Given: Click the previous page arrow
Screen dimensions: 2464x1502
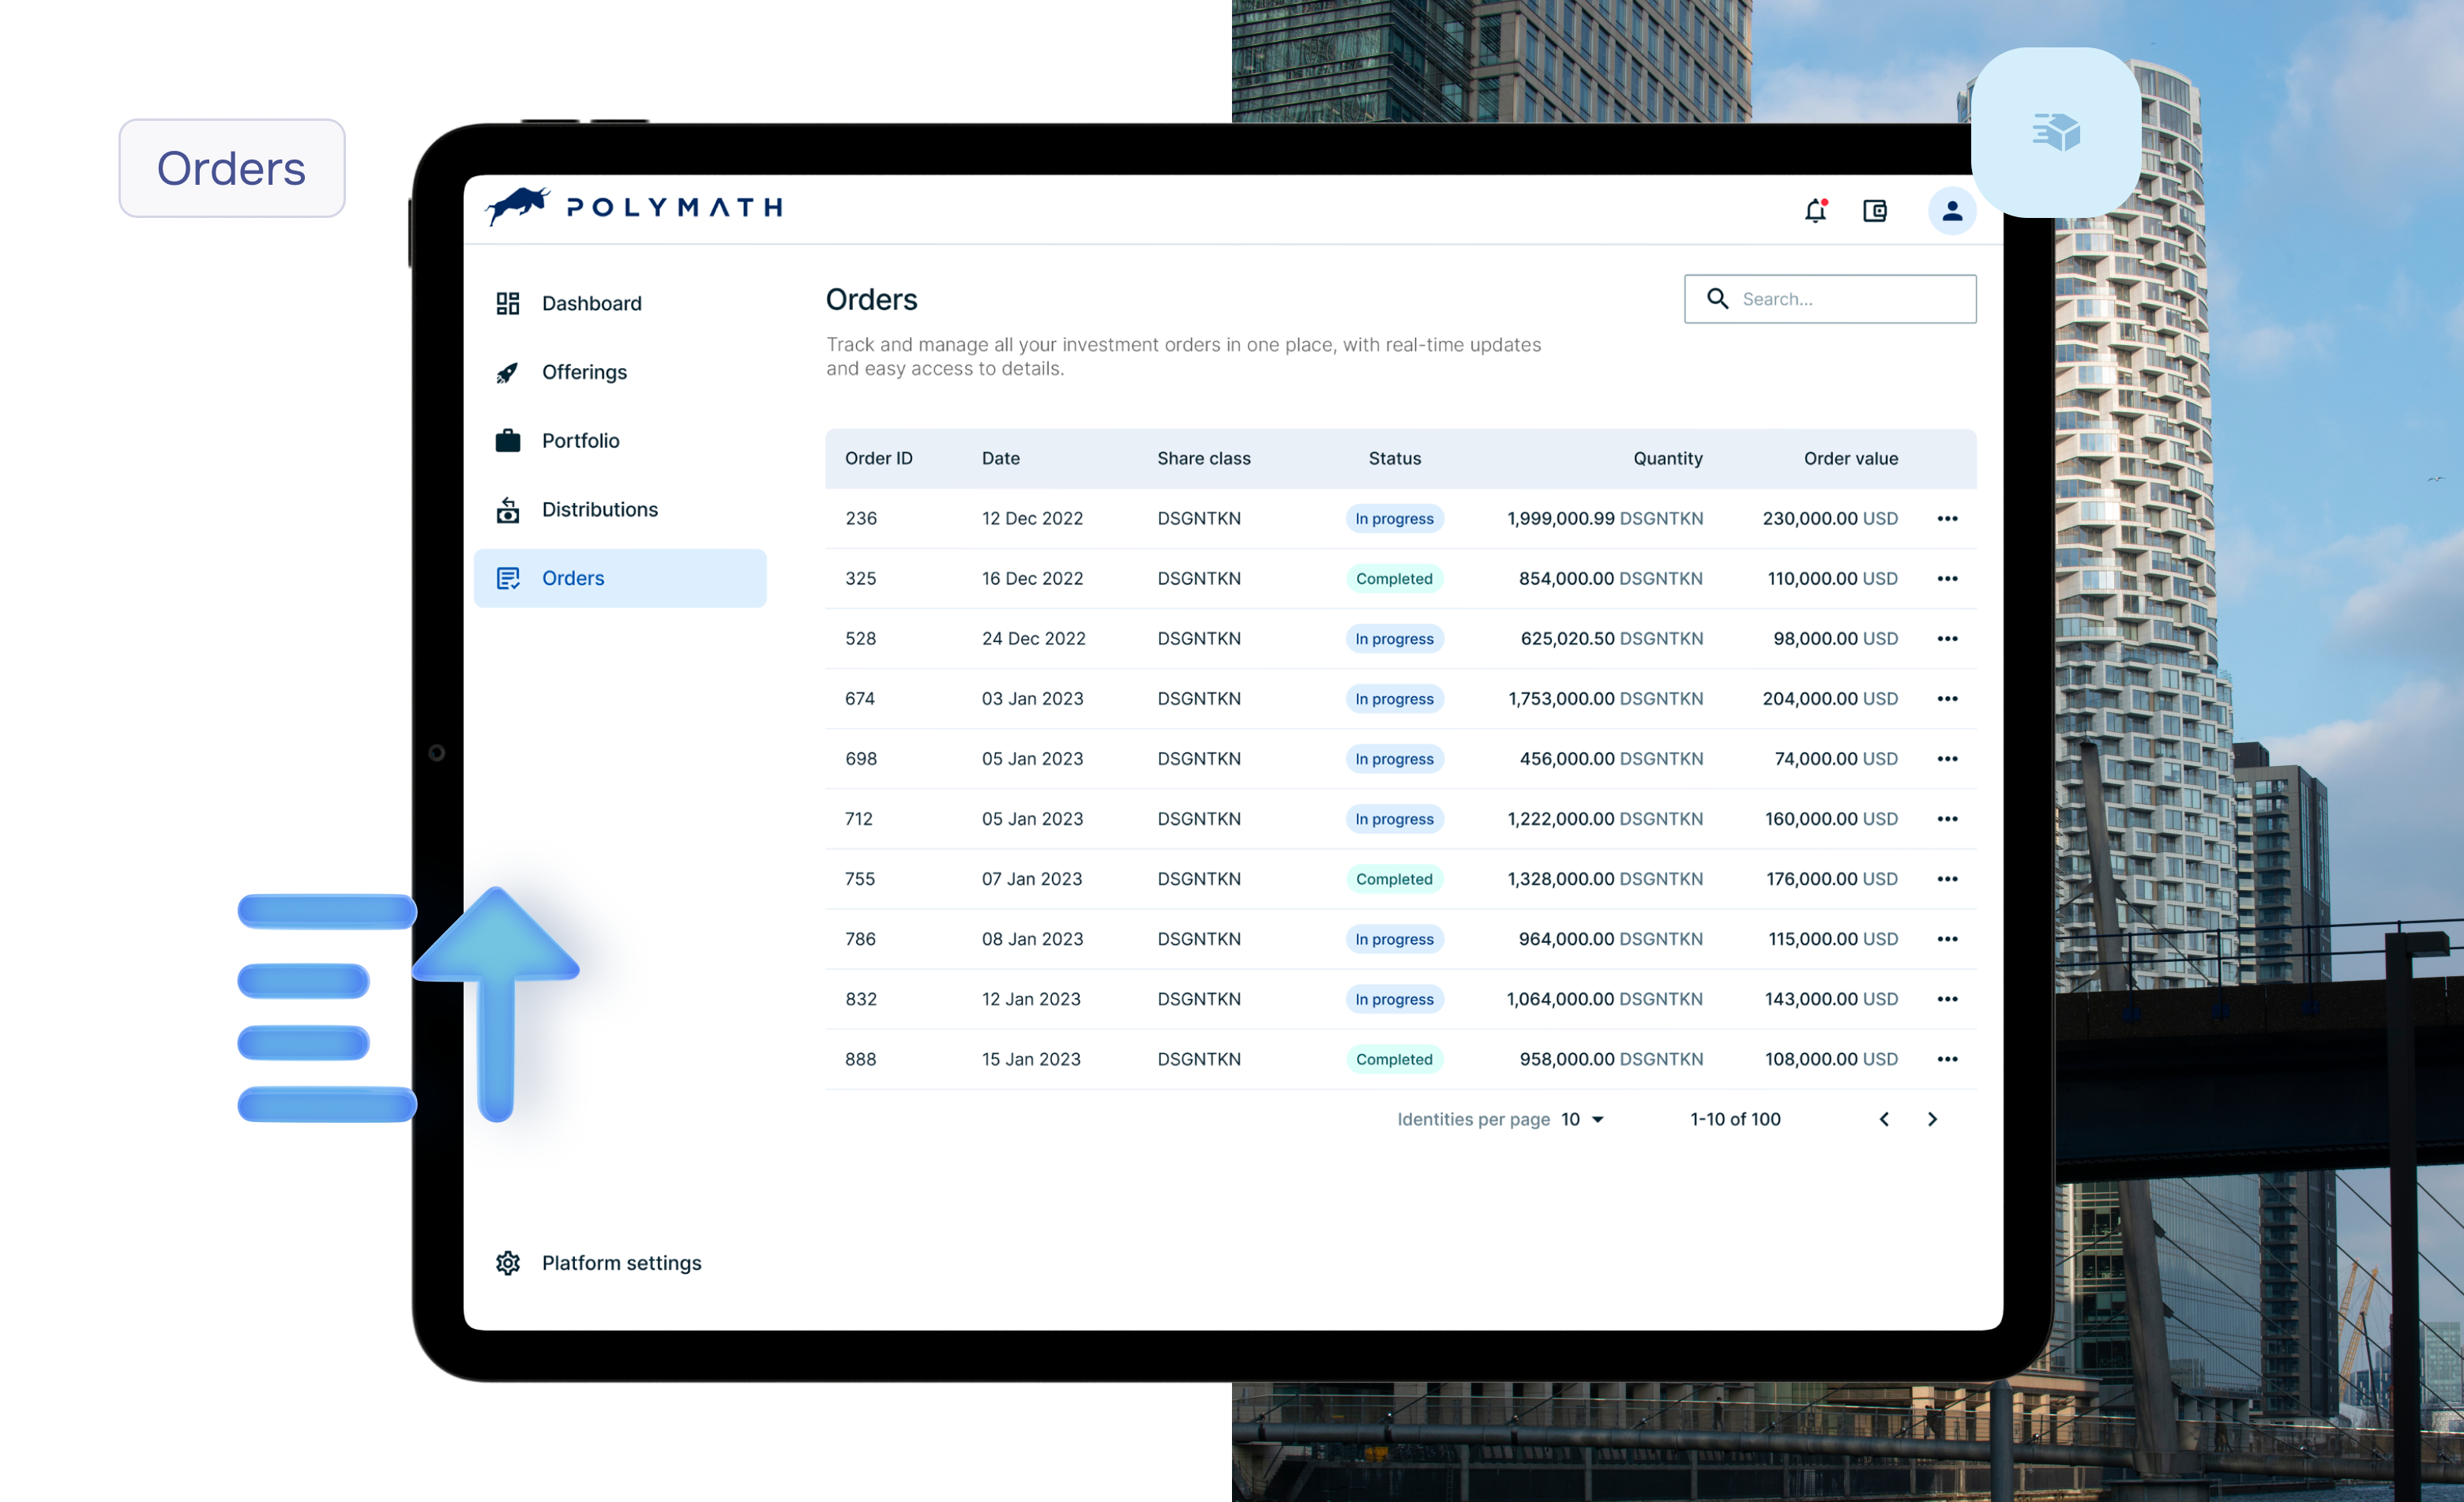Looking at the screenshot, I should [1884, 1119].
